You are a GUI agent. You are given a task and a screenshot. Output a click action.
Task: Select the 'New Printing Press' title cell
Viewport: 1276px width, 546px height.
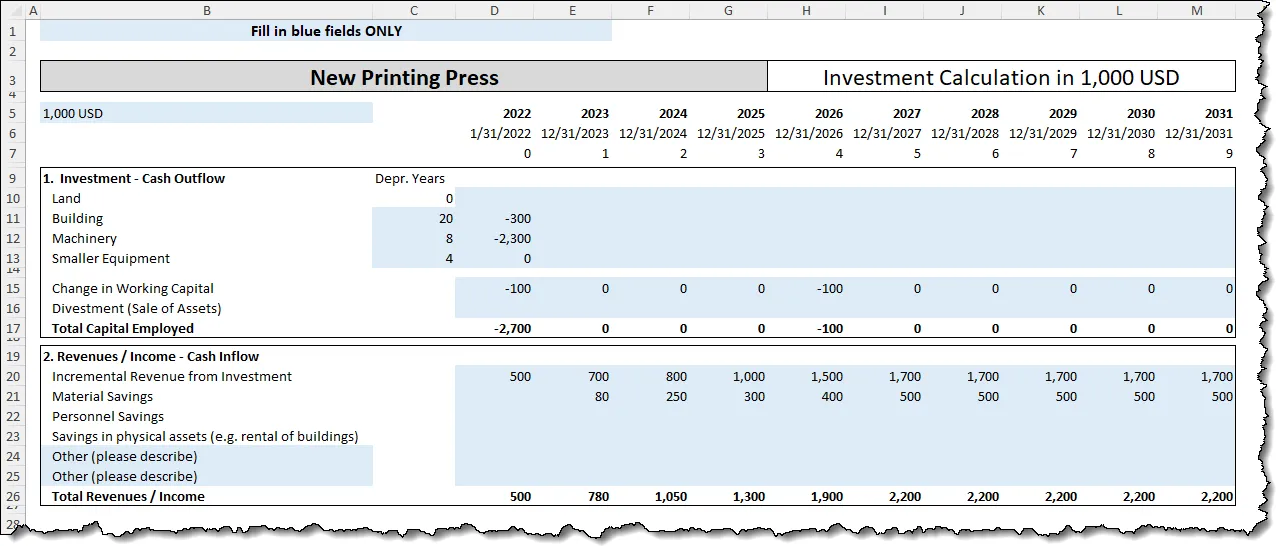click(x=404, y=77)
